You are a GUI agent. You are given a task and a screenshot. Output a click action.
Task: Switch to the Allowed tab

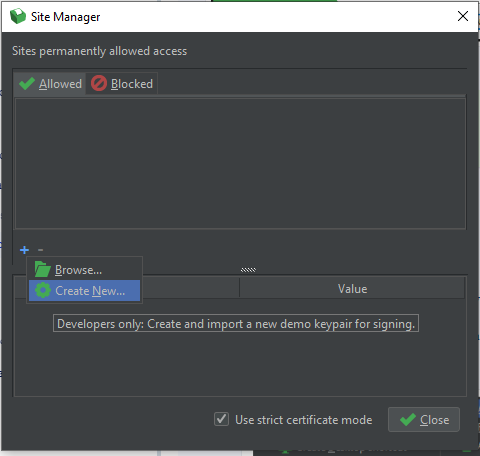[x=50, y=83]
